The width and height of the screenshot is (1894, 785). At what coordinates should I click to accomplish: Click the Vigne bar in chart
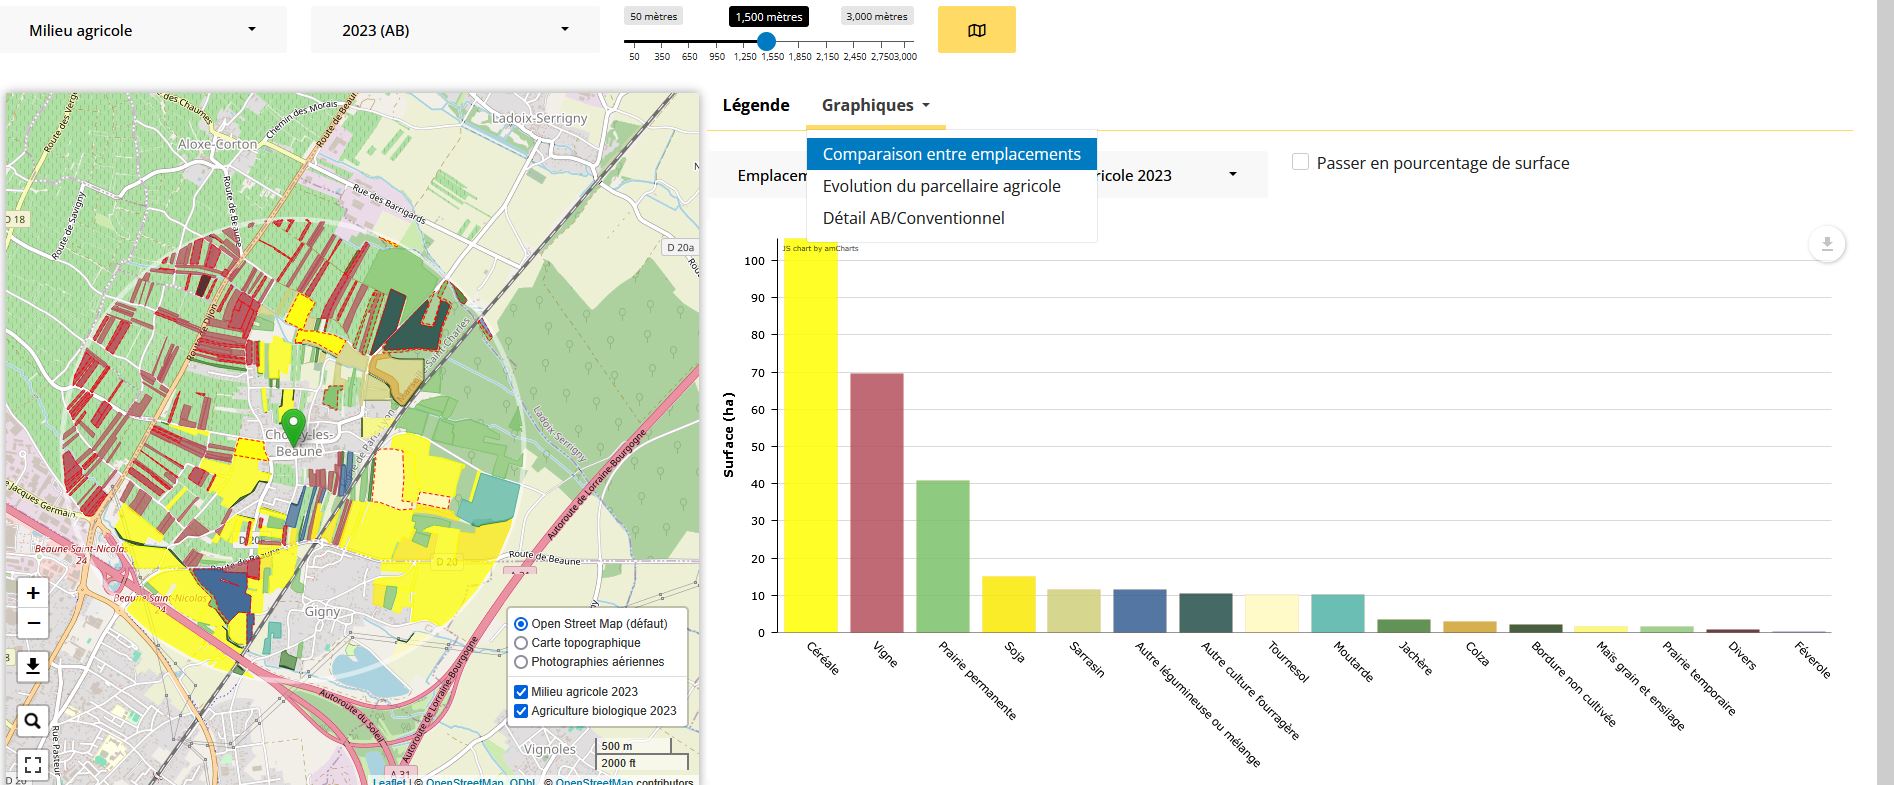tap(877, 503)
